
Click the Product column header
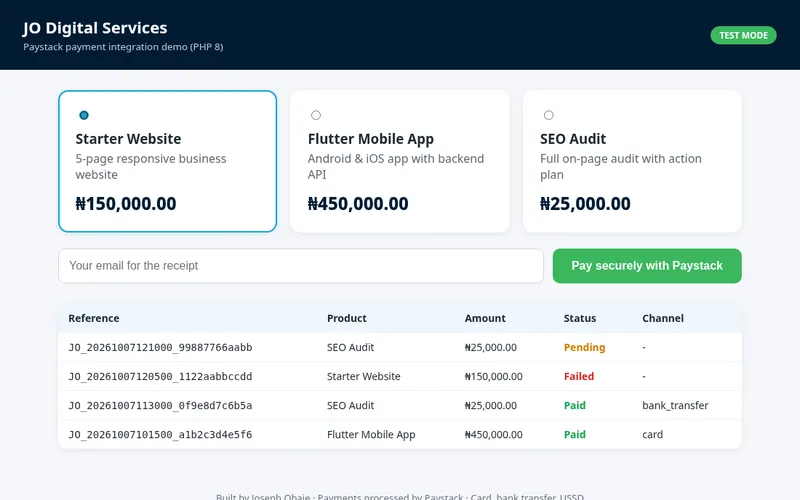[346, 318]
